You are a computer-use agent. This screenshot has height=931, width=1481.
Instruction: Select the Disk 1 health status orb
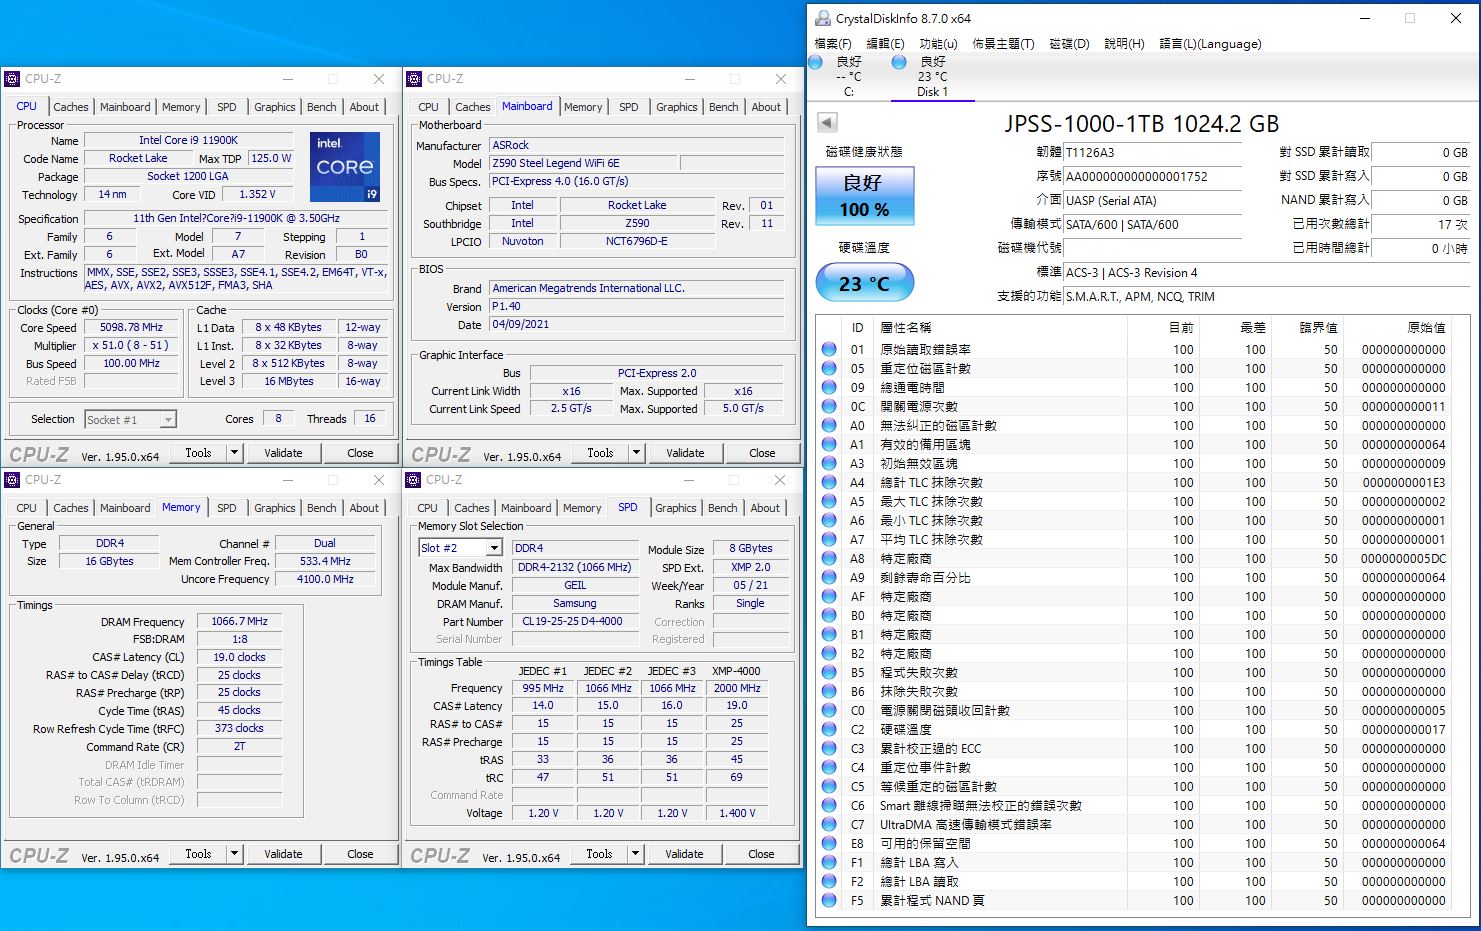899,62
